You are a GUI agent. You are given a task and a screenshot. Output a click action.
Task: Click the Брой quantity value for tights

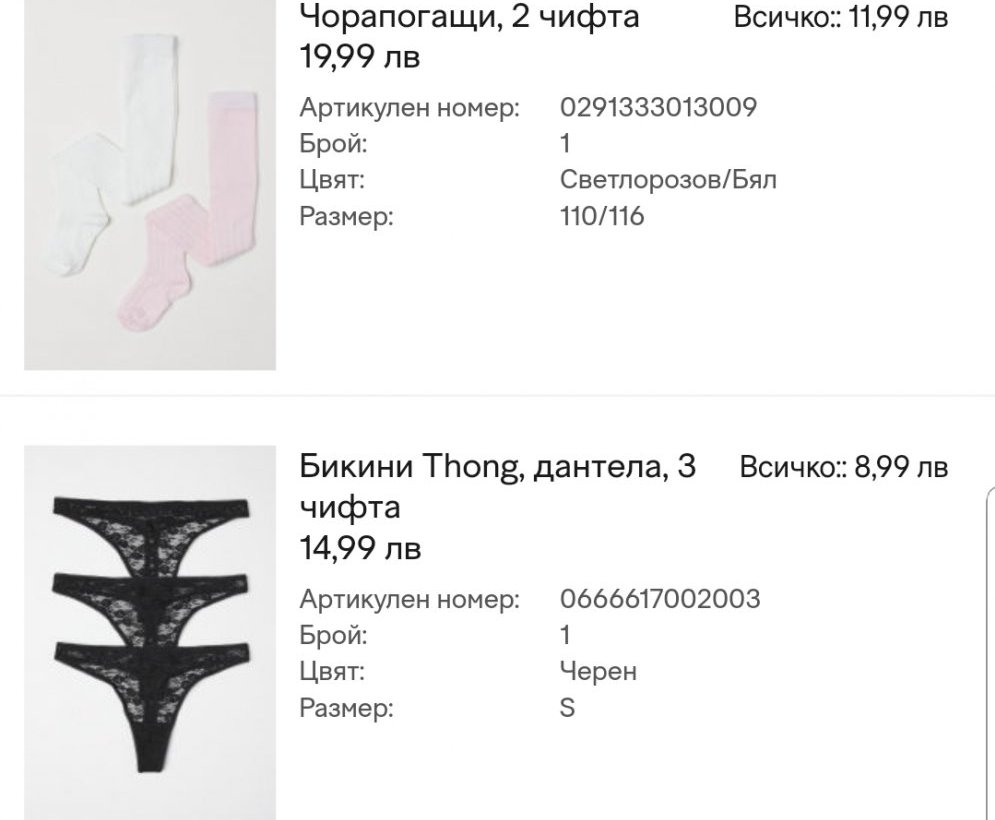coord(565,144)
